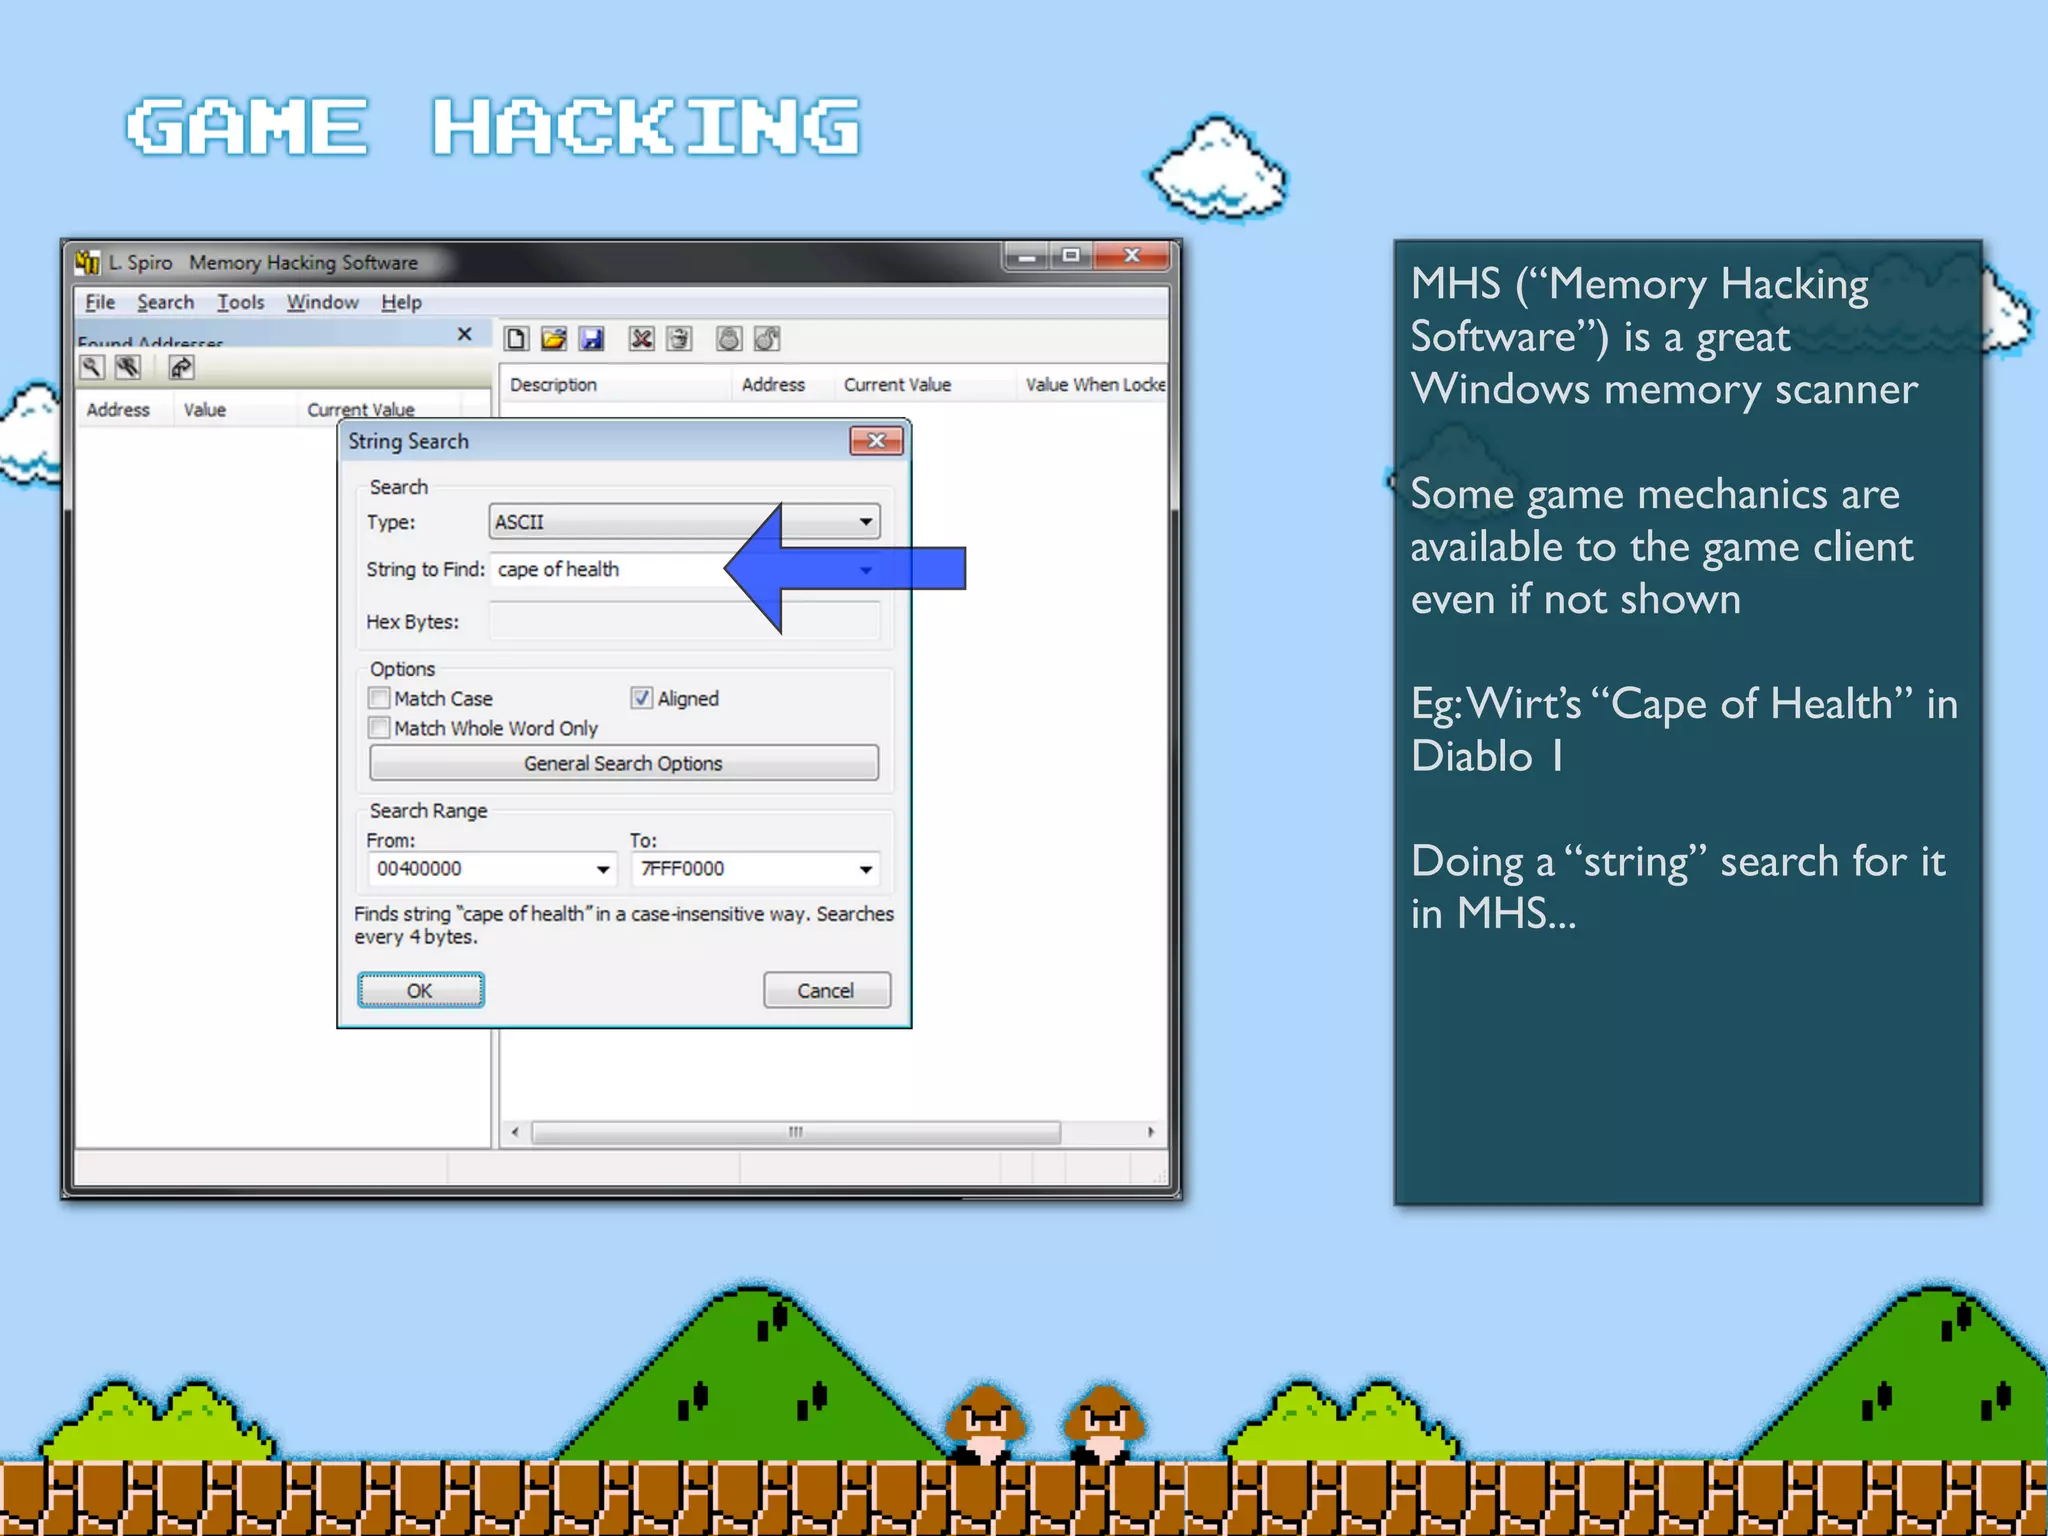
Task: Expand the From address range dropdown
Action: tap(602, 869)
